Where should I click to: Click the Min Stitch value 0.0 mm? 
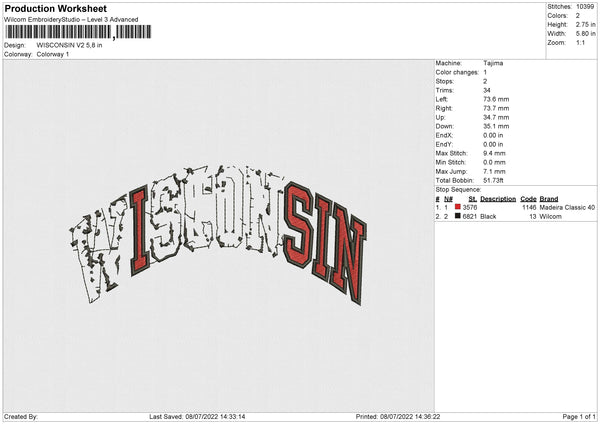[494, 162]
